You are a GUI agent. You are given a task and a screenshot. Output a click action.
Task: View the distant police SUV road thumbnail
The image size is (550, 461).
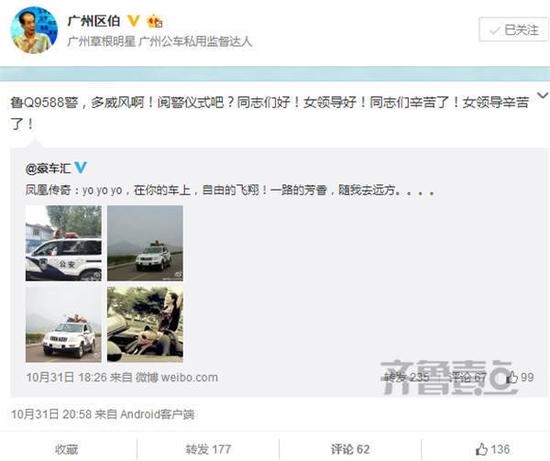click(145, 243)
